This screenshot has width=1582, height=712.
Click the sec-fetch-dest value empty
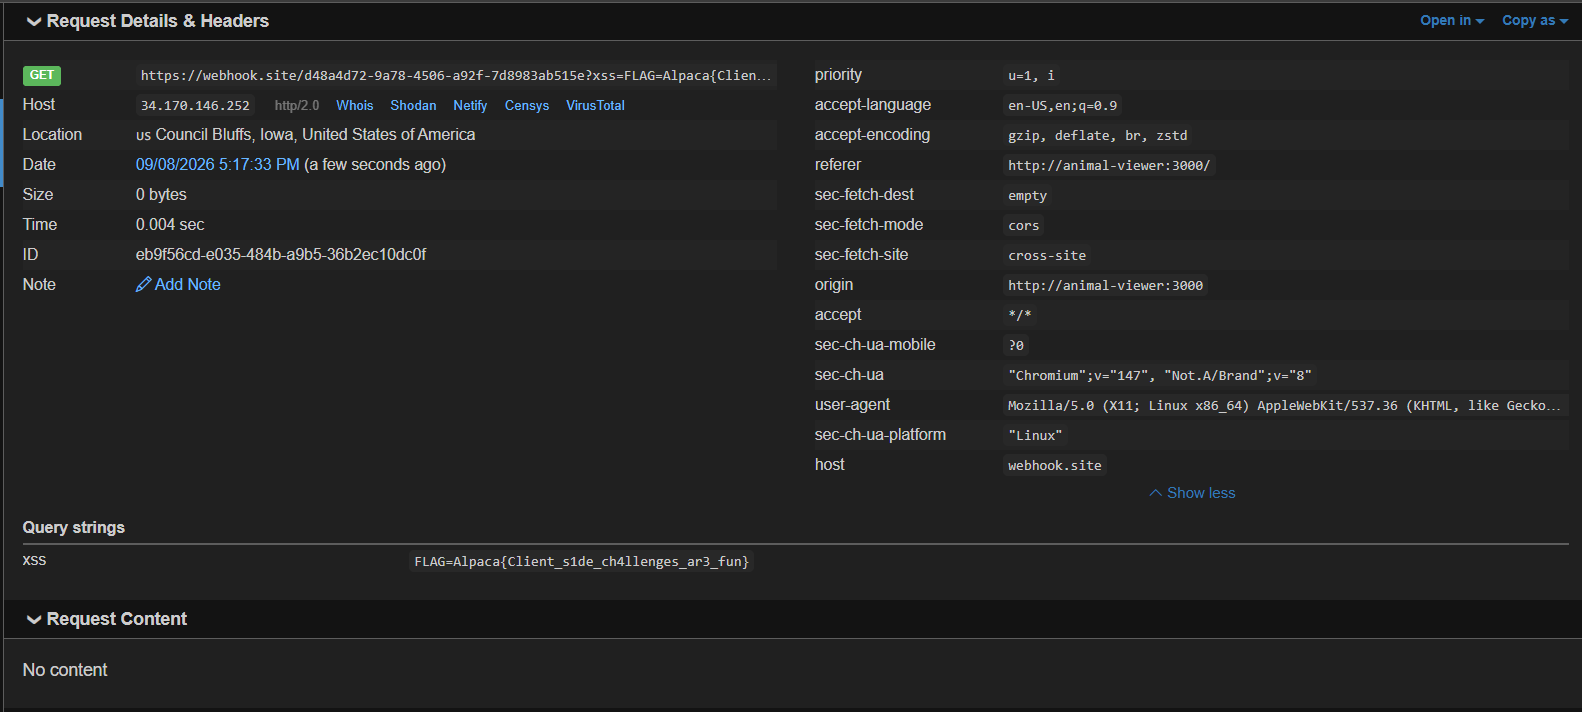click(1027, 195)
